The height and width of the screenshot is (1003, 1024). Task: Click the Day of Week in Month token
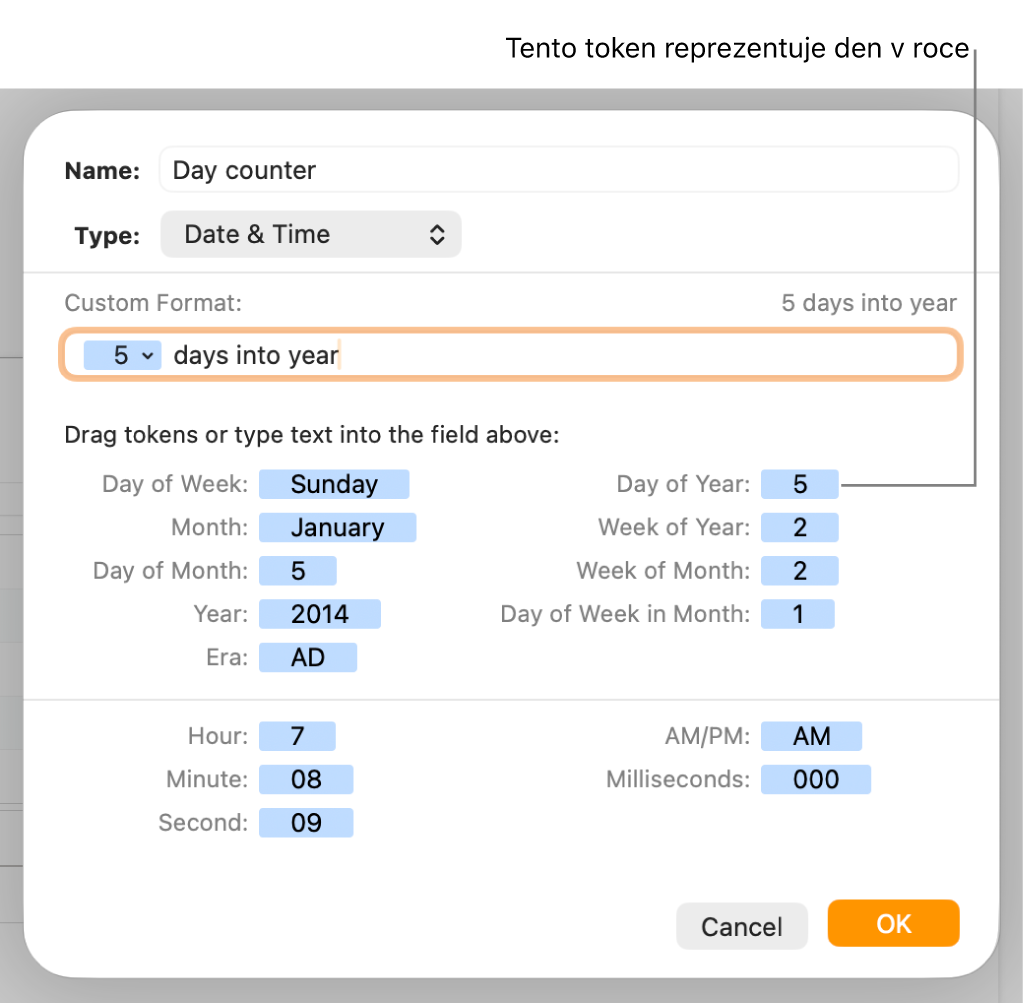797,614
